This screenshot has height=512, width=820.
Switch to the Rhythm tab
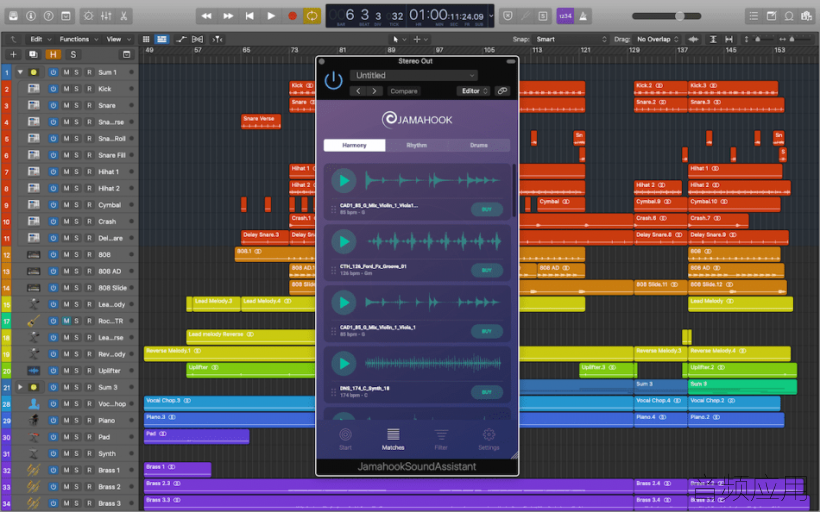pos(417,145)
